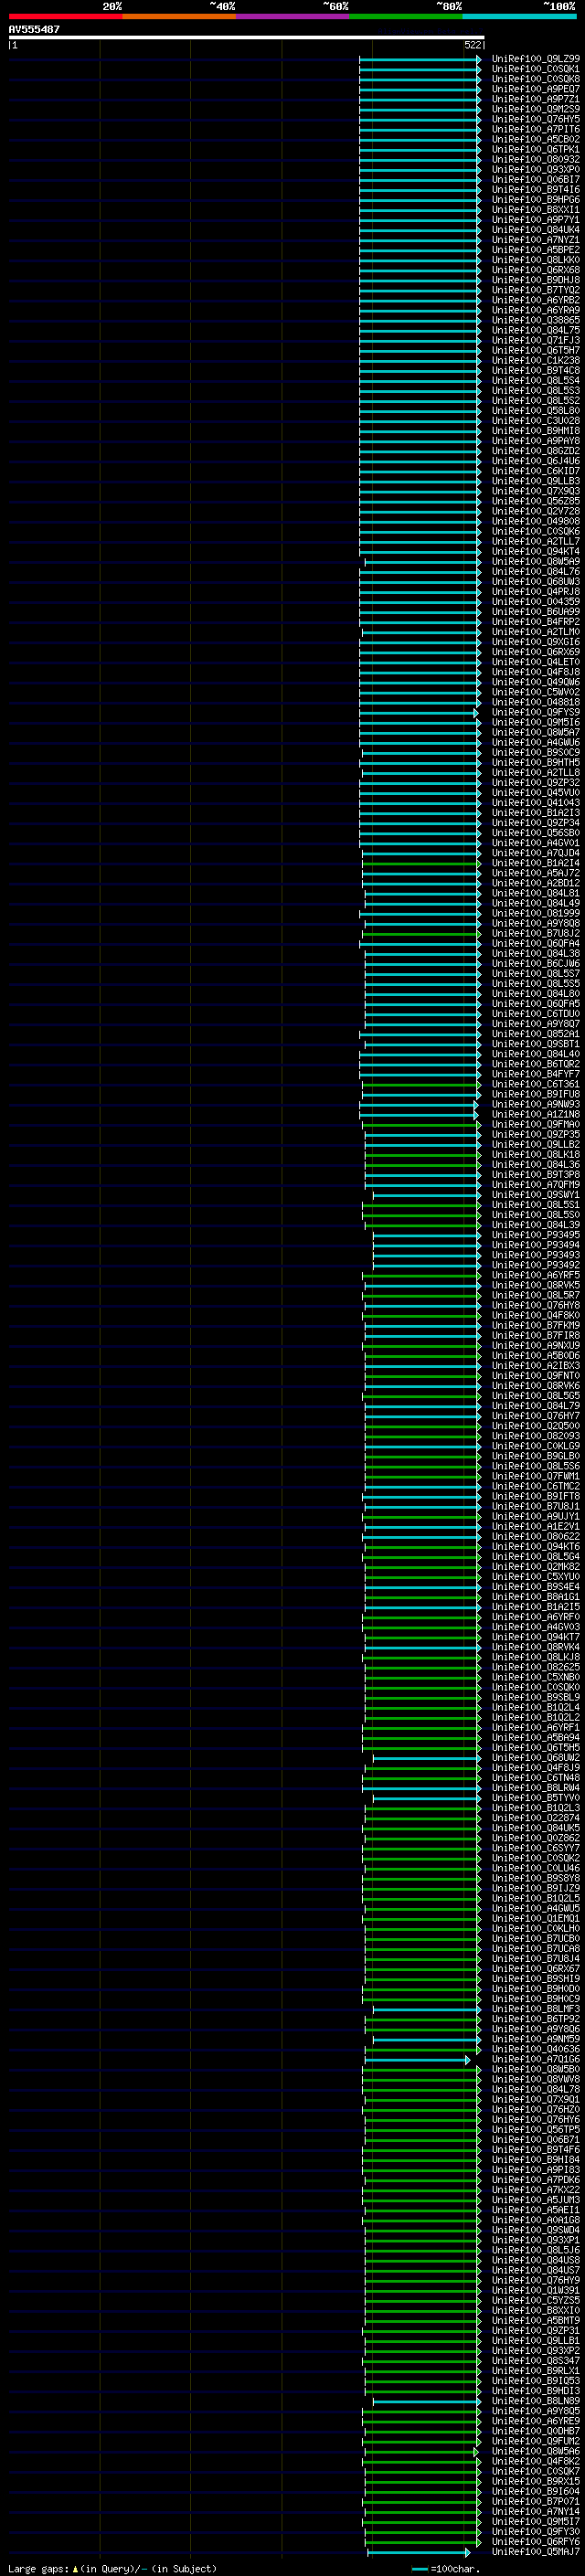Select hit label UniRef100_Q6RFY6
This screenshot has width=585, height=2576.
click(x=536, y=2542)
